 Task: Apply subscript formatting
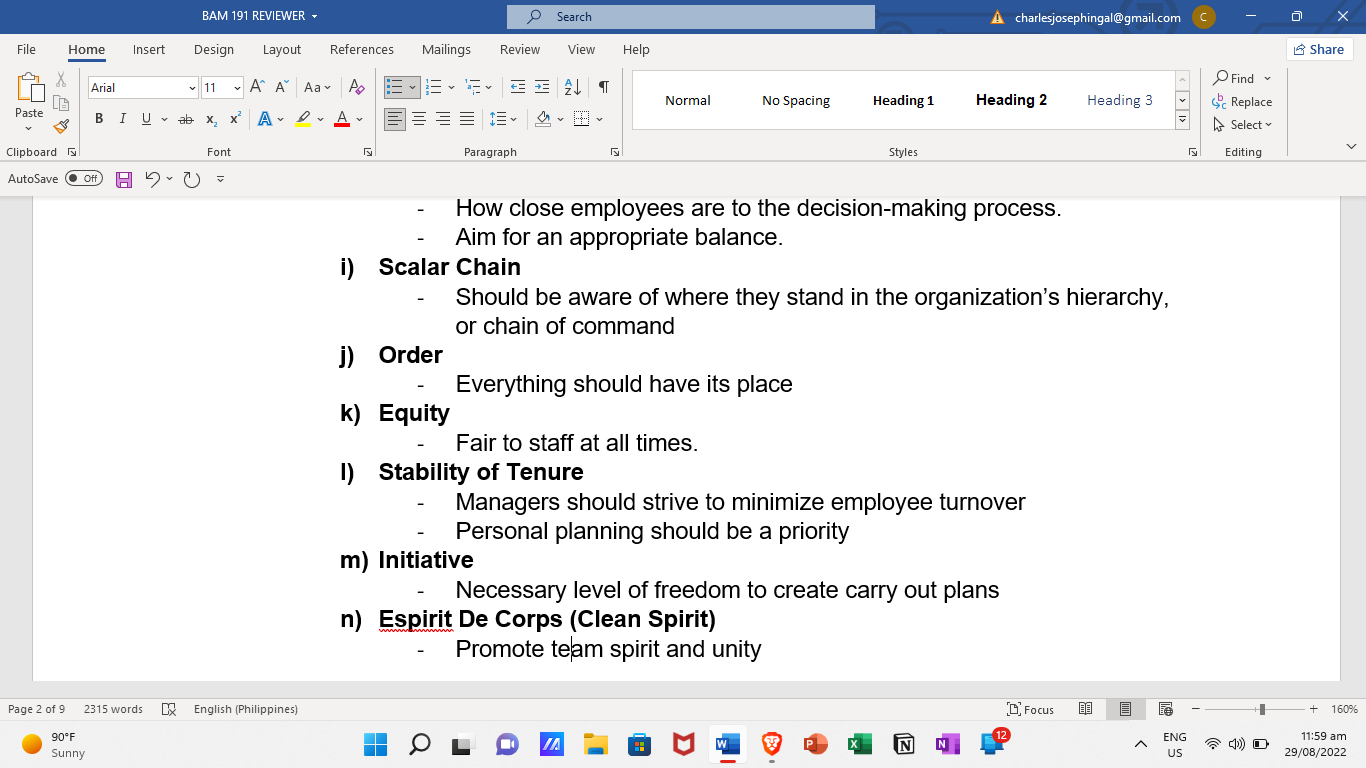[x=211, y=119]
